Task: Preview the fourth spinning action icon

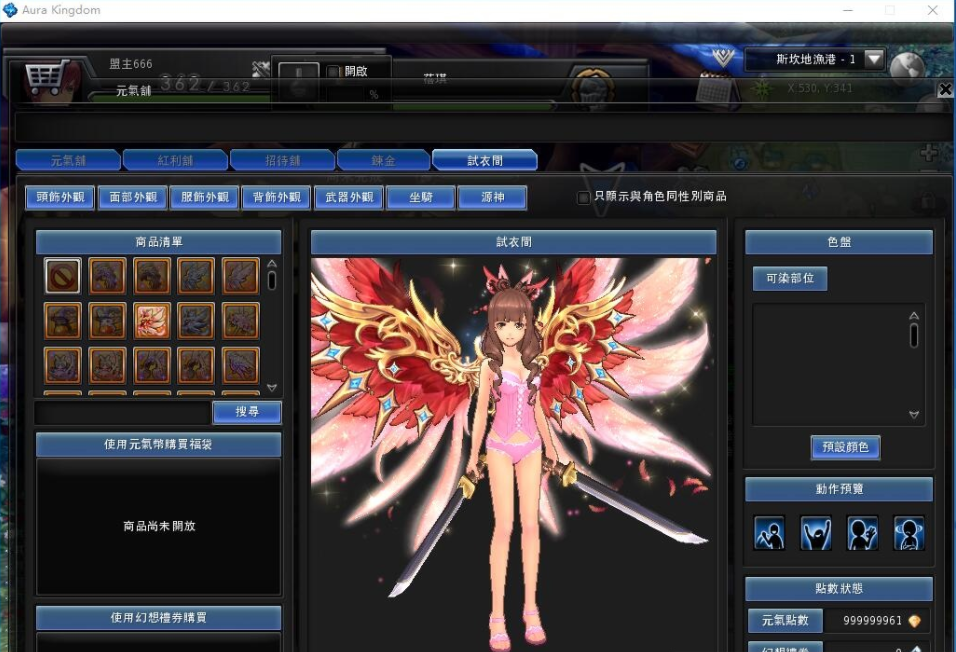Action: (908, 533)
